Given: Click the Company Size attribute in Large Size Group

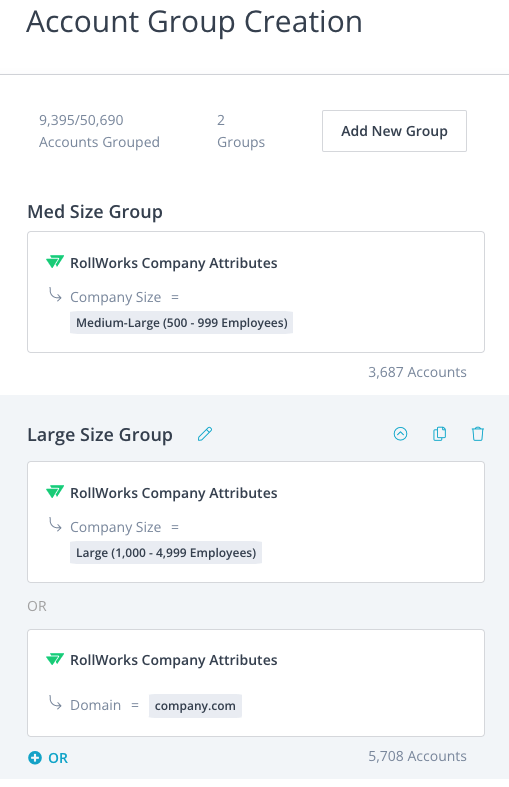Looking at the screenshot, I should point(115,527).
